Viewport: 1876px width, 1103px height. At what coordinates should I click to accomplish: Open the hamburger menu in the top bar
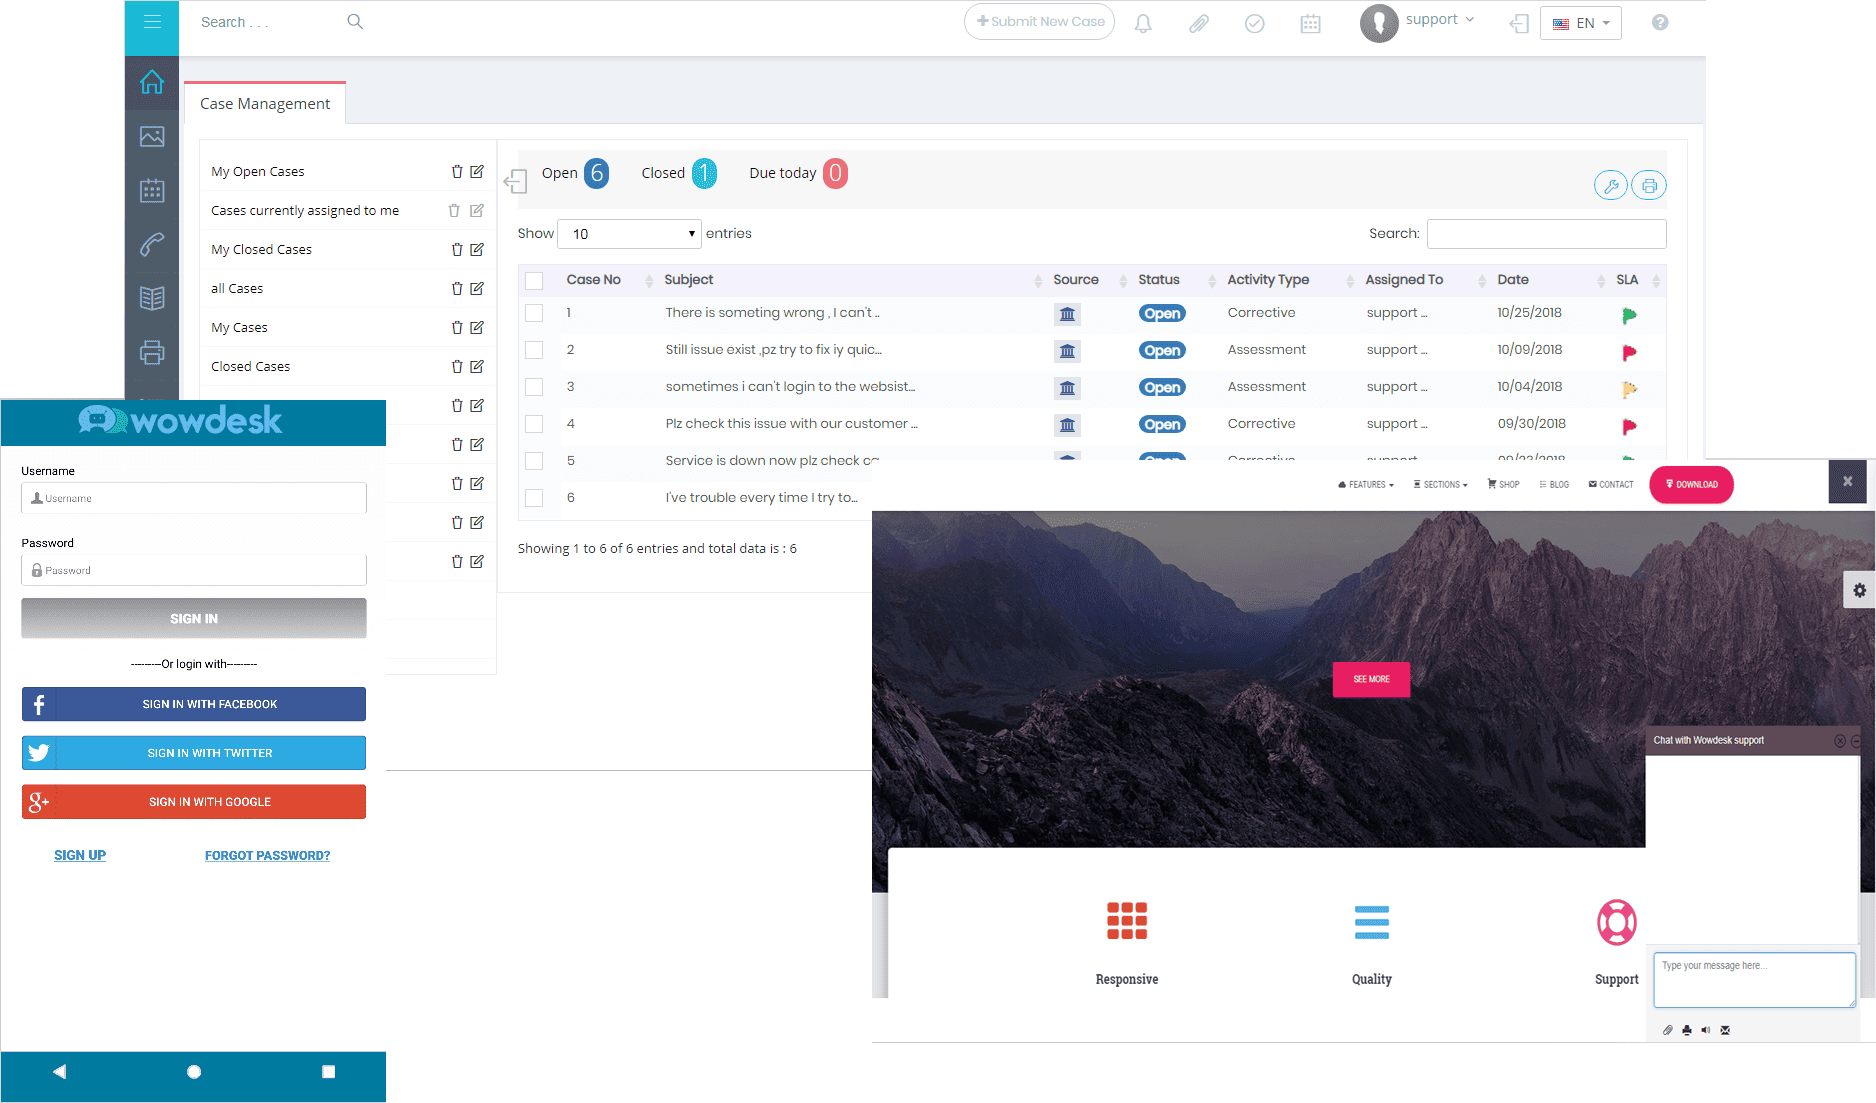coord(152,22)
